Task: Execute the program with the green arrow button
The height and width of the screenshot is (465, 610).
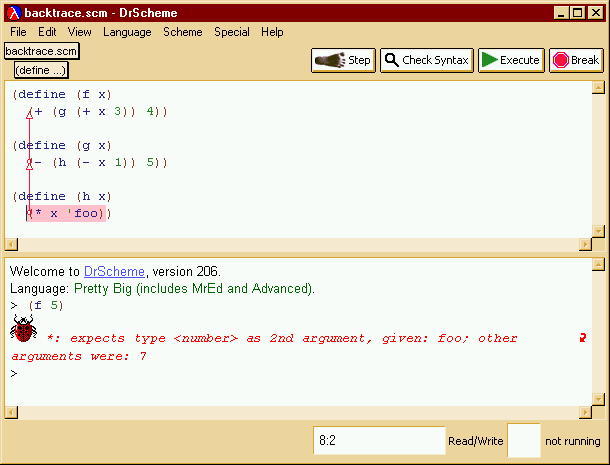Action: coord(511,60)
